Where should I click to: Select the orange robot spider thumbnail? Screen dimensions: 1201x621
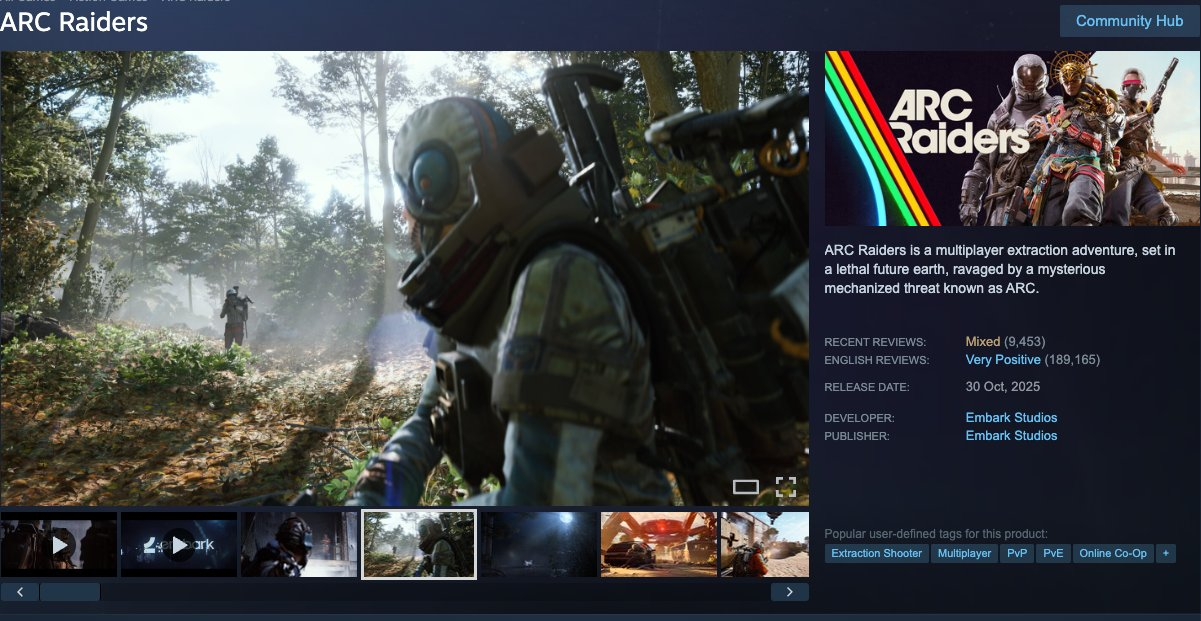[x=659, y=544]
